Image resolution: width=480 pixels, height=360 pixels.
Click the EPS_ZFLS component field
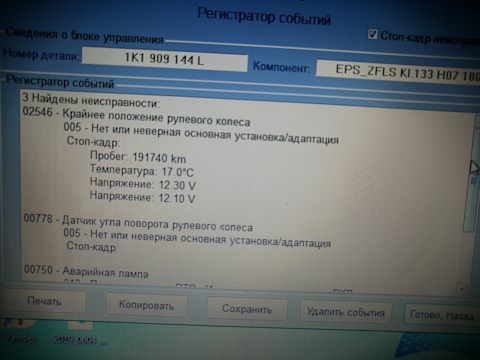(398, 71)
